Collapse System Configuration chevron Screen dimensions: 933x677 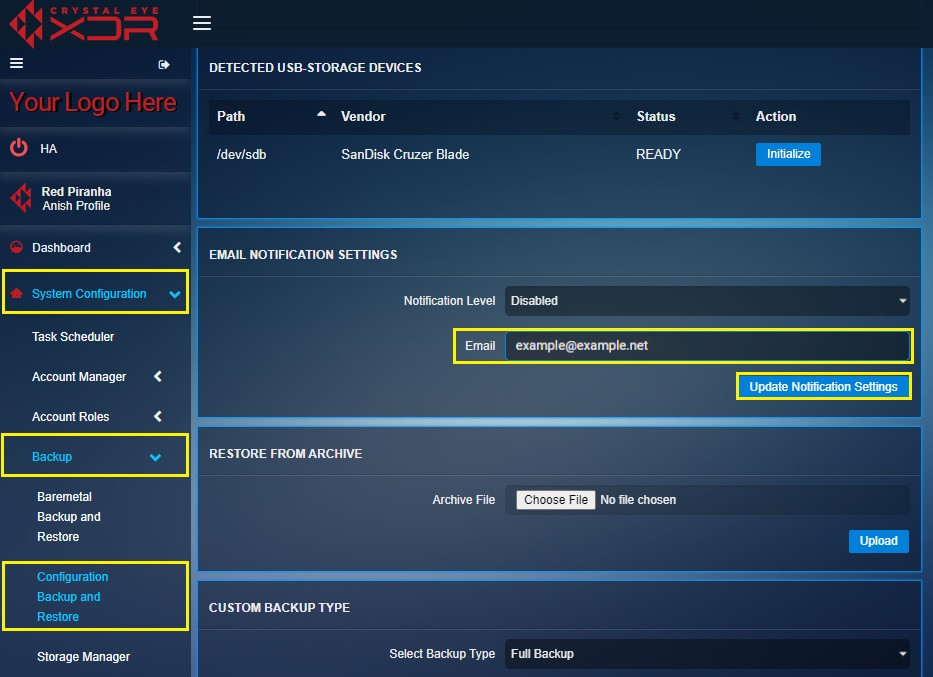[174, 294]
